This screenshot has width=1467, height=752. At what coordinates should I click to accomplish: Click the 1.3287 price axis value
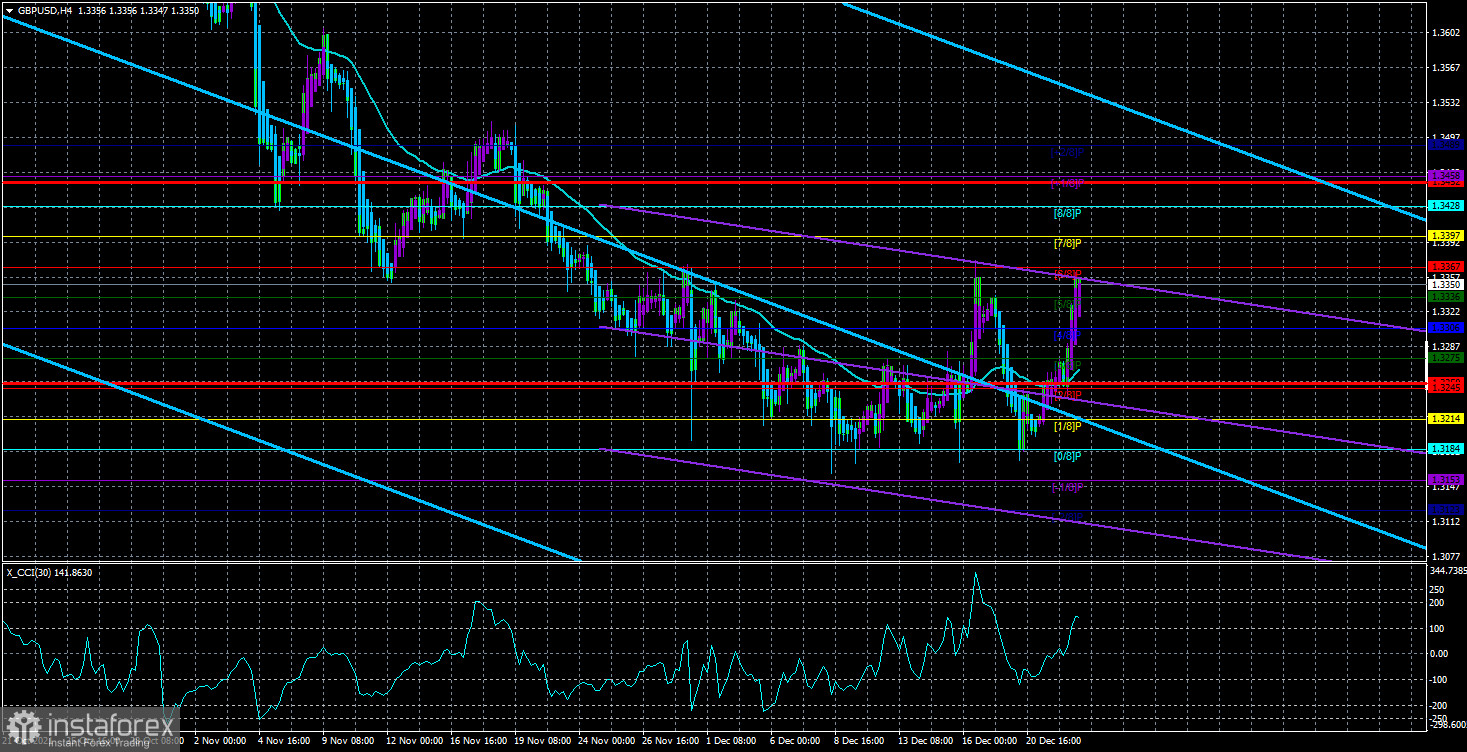click(1446, 347)
